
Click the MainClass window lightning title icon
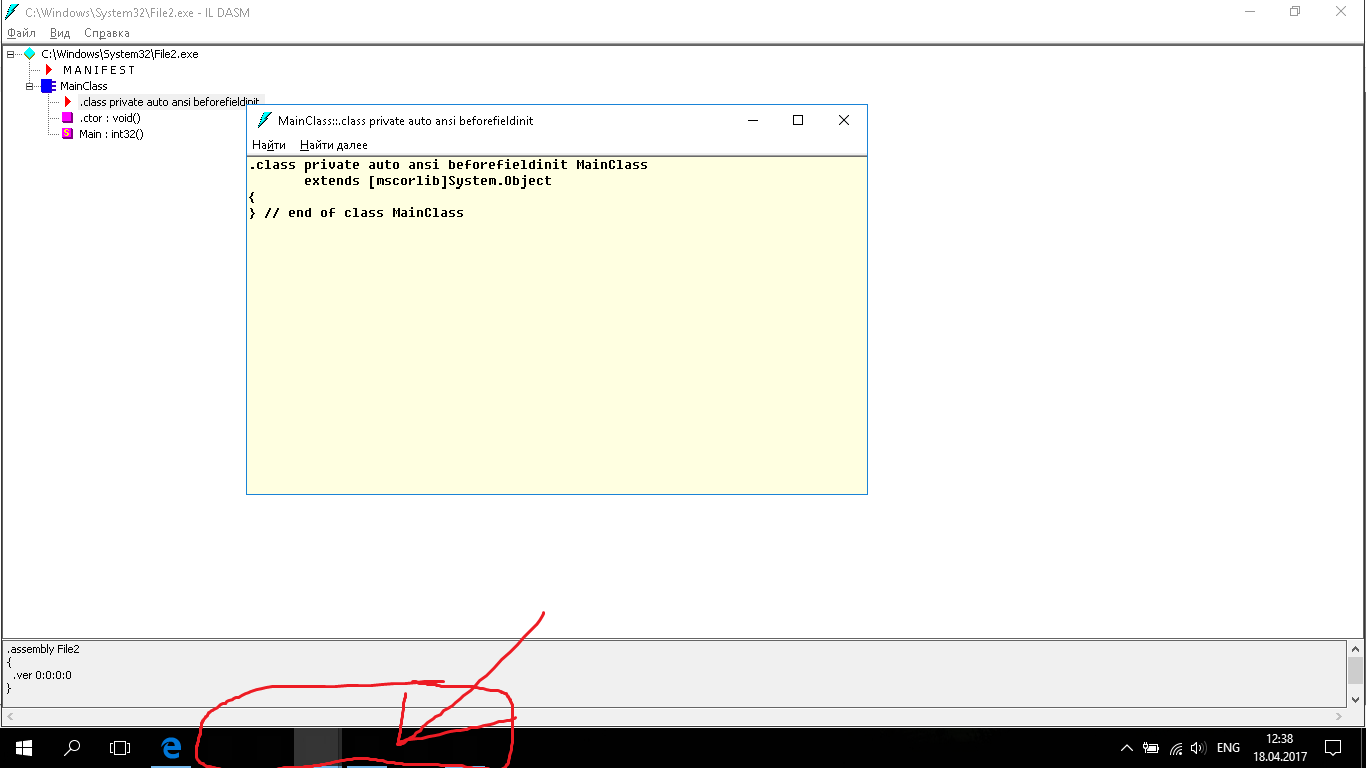coord(264,120)
